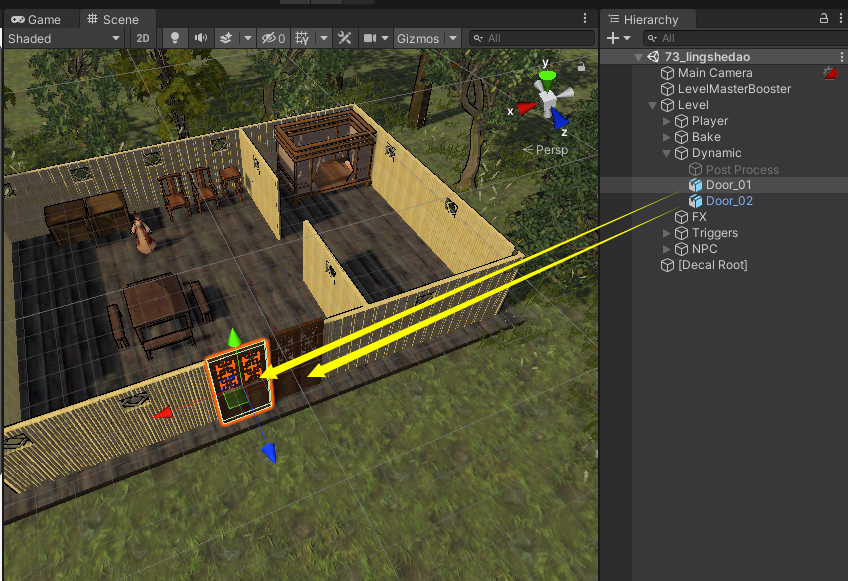
Task: Open Gizmos dropdown arrow
Action: click(453, 38)
